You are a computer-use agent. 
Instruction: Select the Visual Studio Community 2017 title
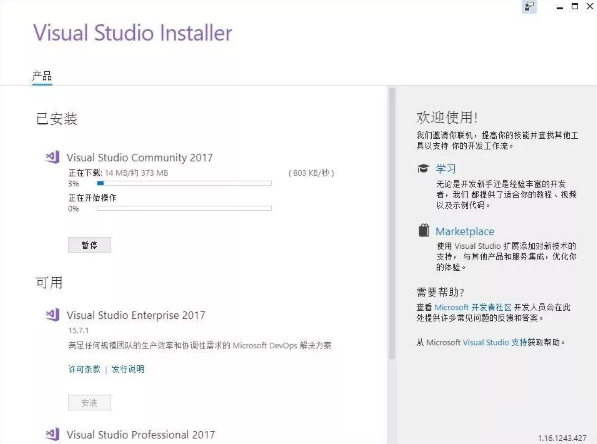(x=140, y=157)
